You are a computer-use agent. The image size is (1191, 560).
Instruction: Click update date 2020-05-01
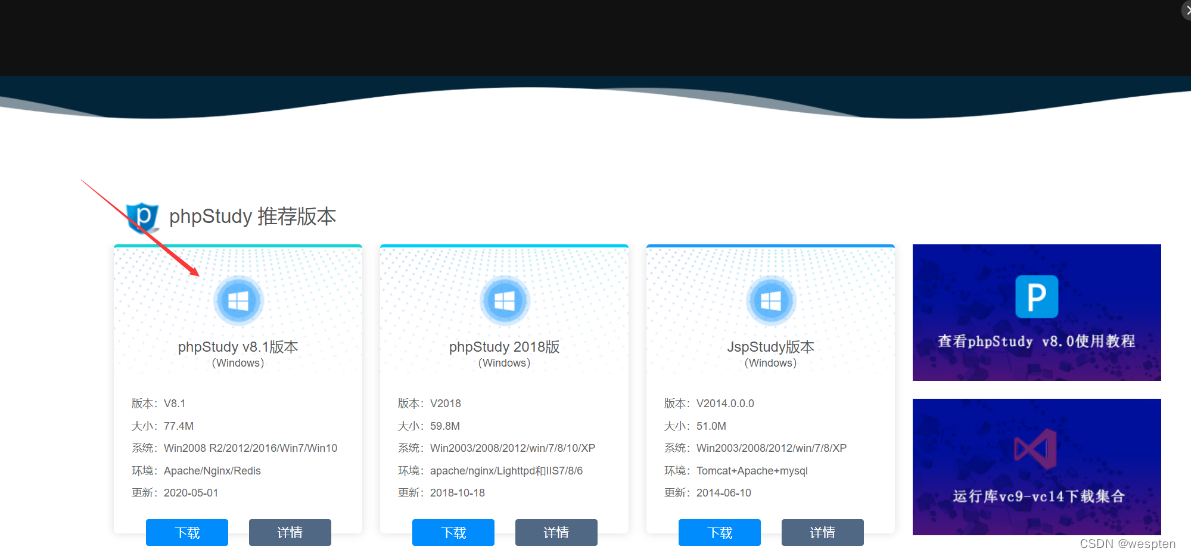point(191,493)
